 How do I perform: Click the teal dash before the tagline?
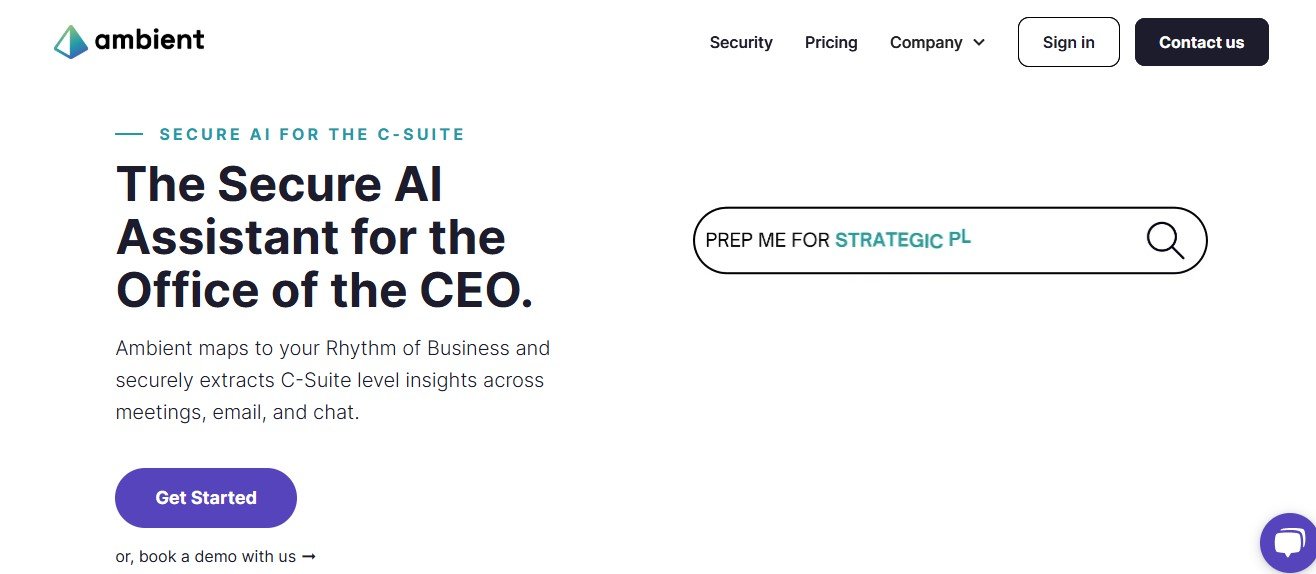pyautogui.click(x=129, y=133)
